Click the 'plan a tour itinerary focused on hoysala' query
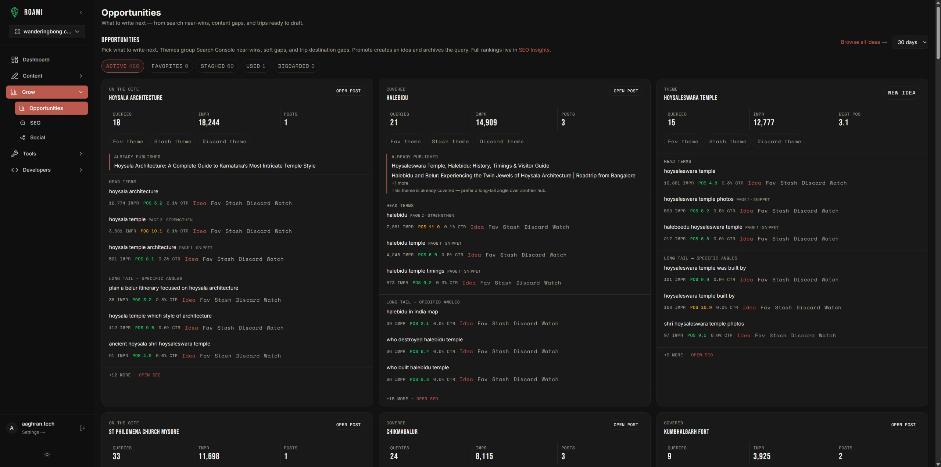This screenshot has height=467, width=941. 173,288
